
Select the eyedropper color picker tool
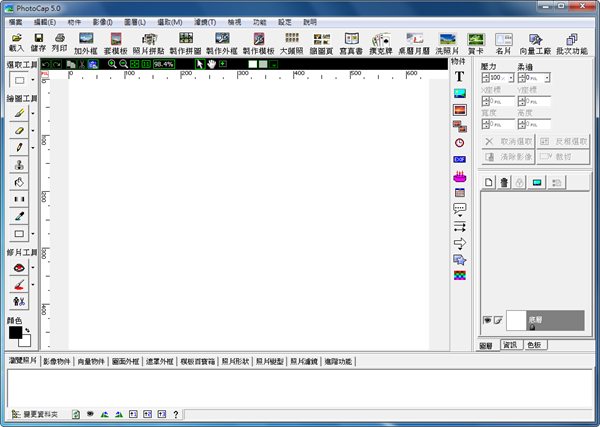point(19,217)
